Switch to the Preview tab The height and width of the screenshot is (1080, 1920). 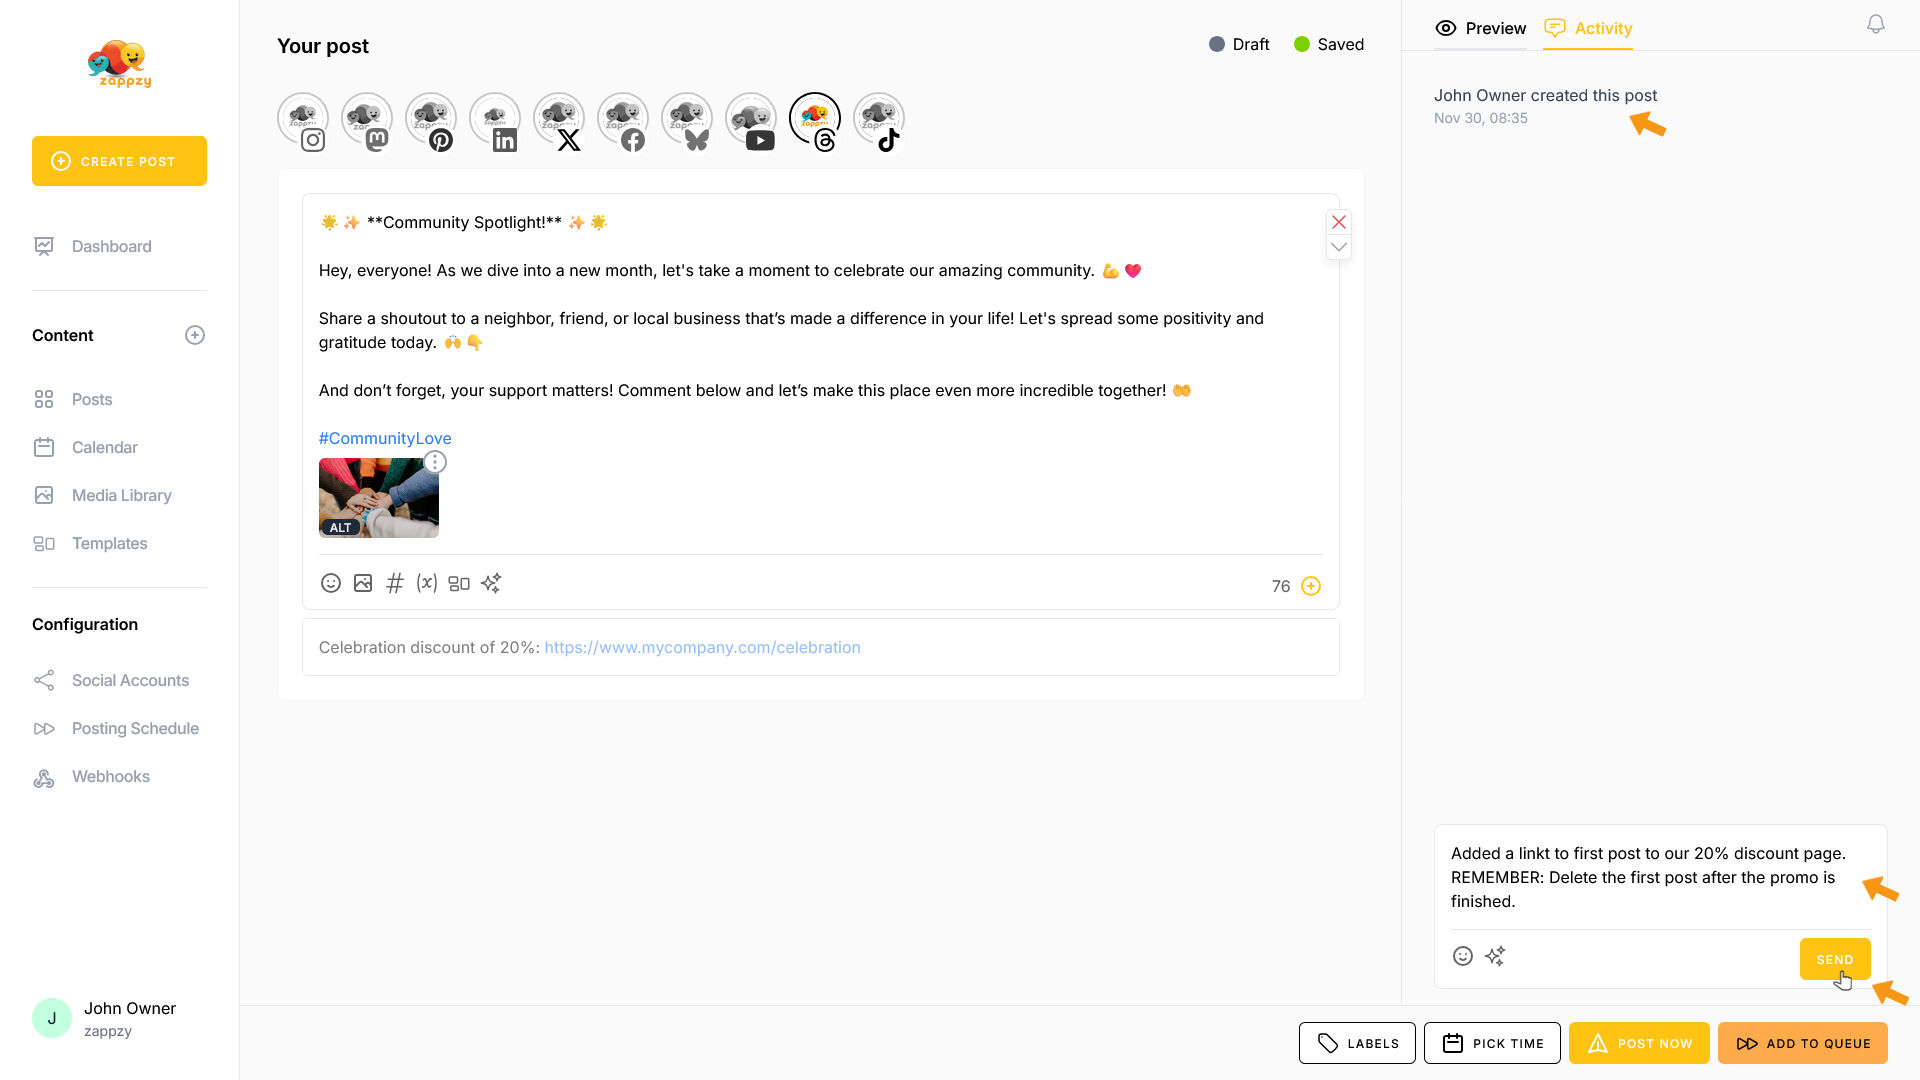[x=1481, y=28]
